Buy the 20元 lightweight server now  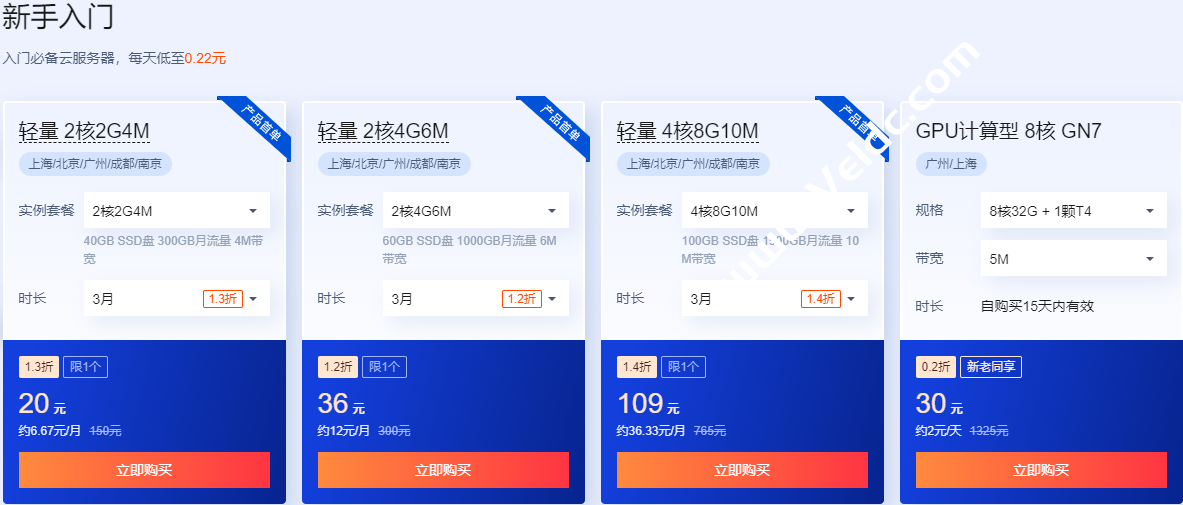144,470
